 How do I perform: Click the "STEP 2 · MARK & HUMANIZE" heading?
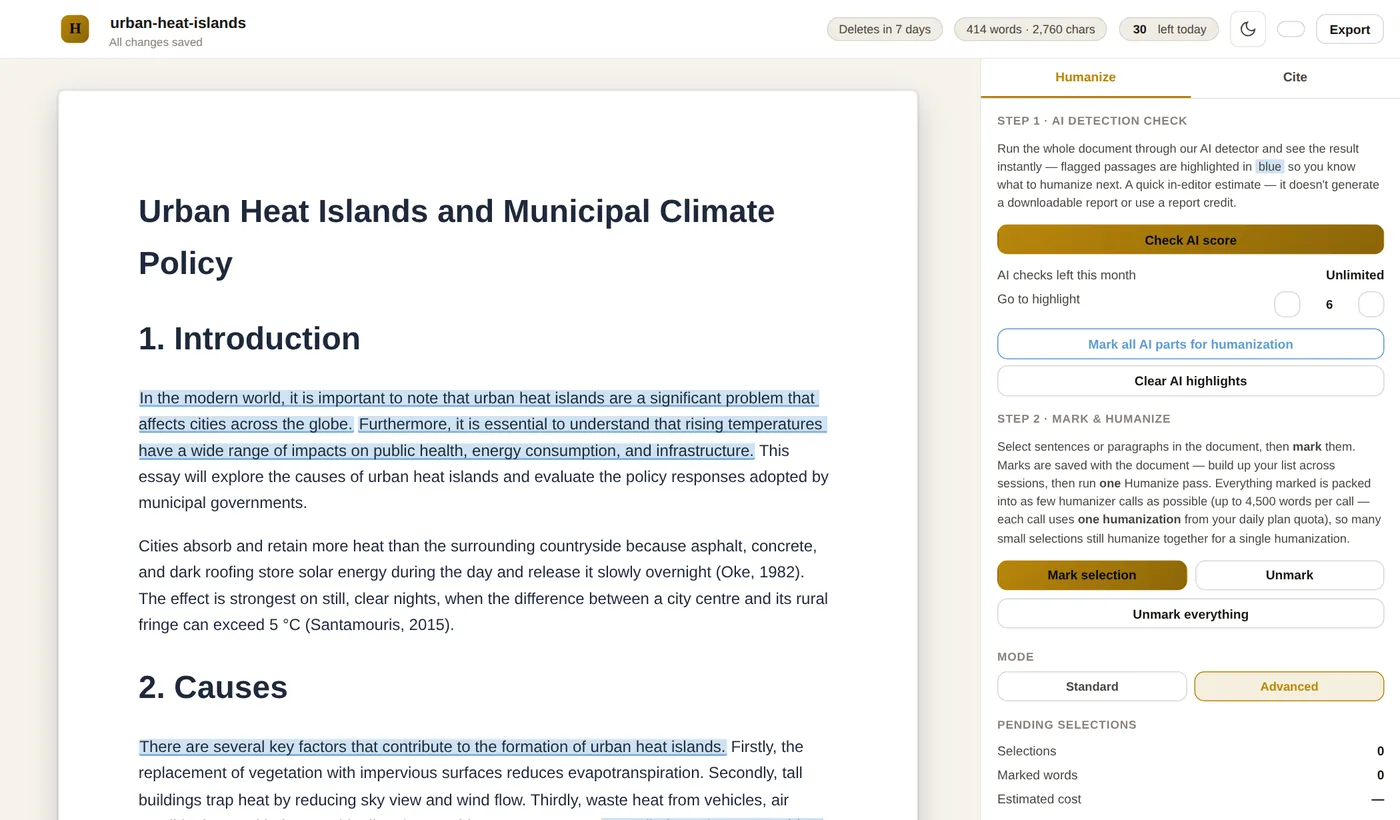pos(1084,419)
